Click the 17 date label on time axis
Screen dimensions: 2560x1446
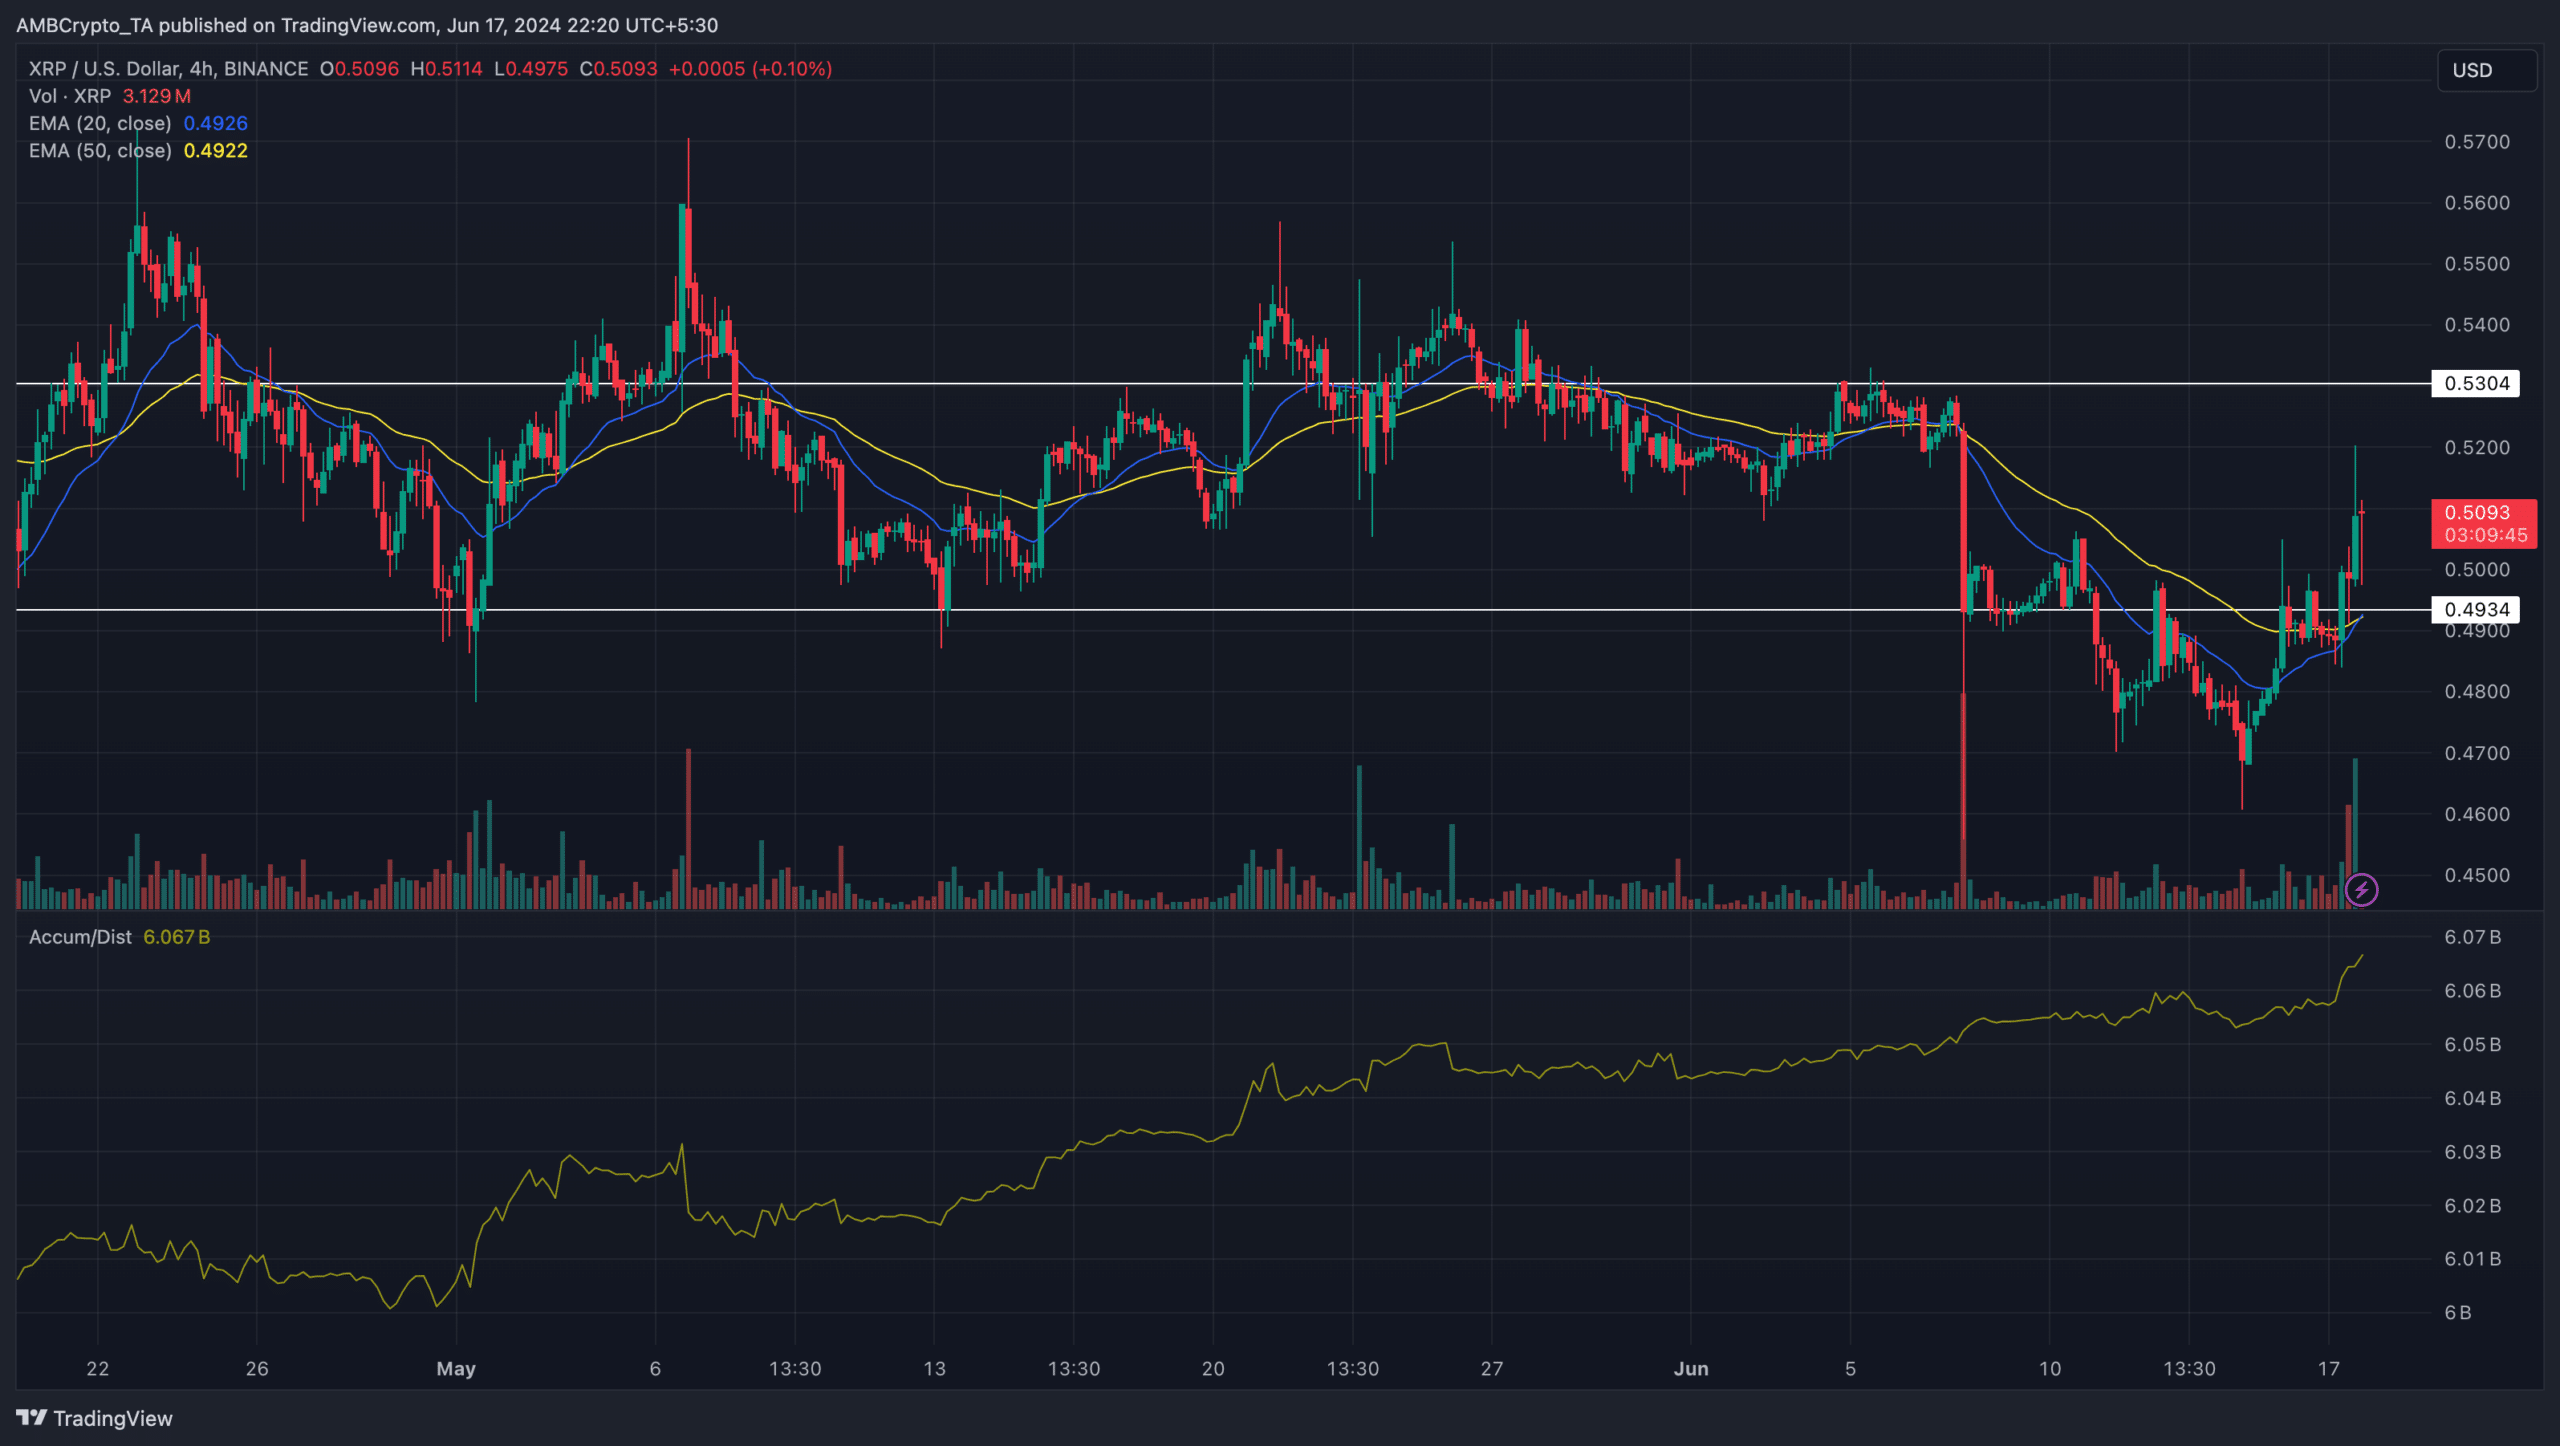point(2328,1368)
